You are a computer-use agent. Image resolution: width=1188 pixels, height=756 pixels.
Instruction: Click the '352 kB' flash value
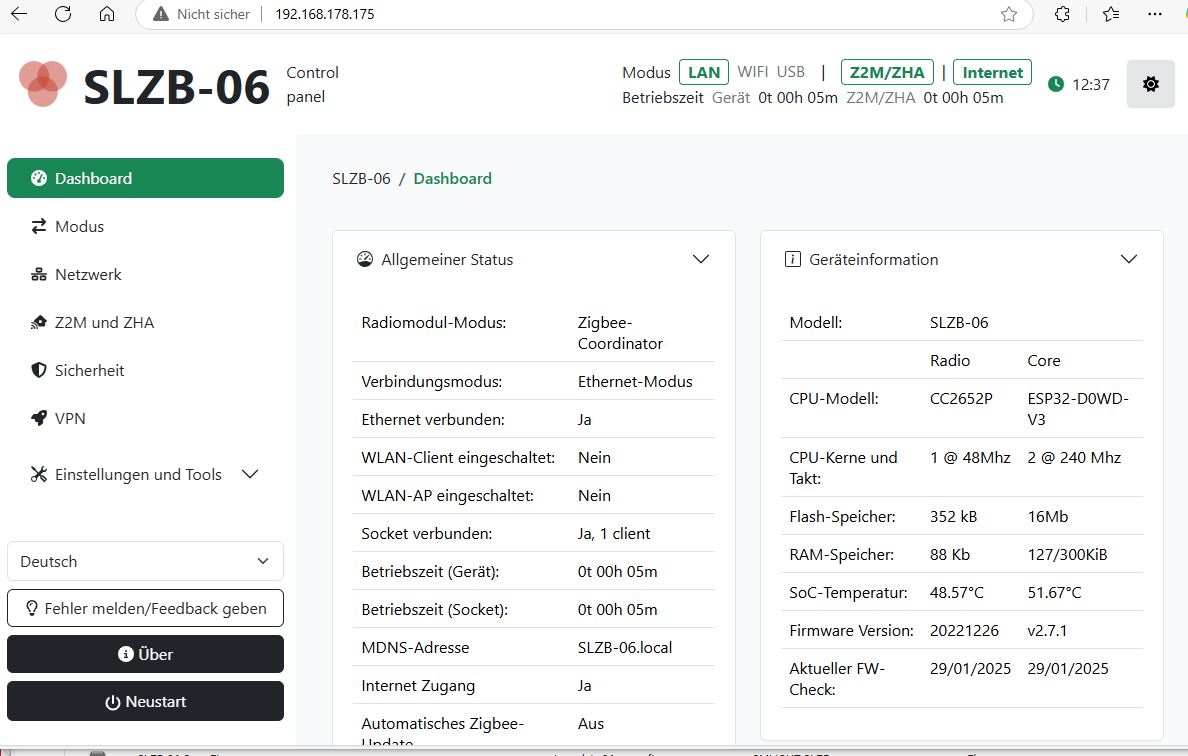pos(953,517)
